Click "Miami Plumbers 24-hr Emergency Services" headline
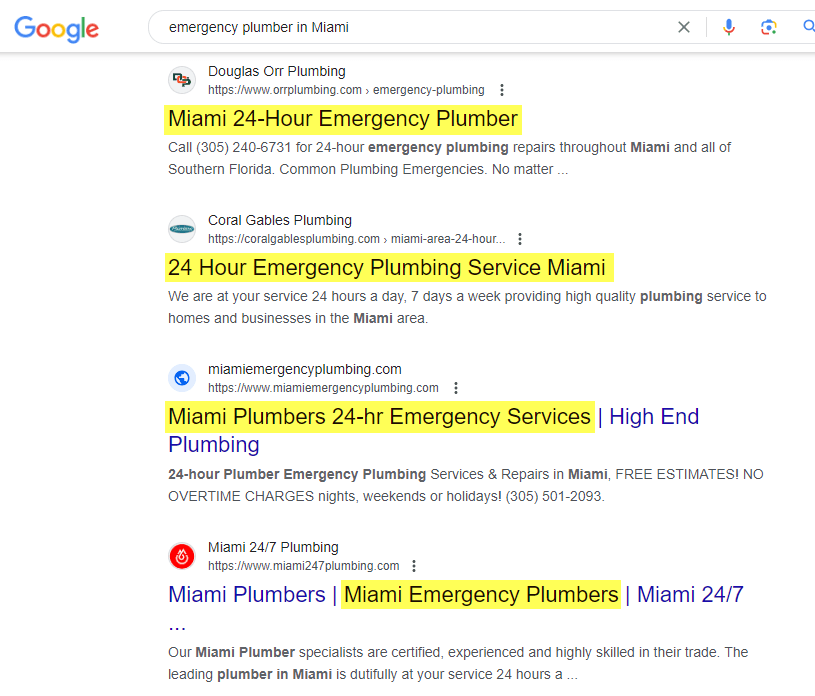This screenshot has width=815, height=696. pyautogui.click(x=380, y=416)
